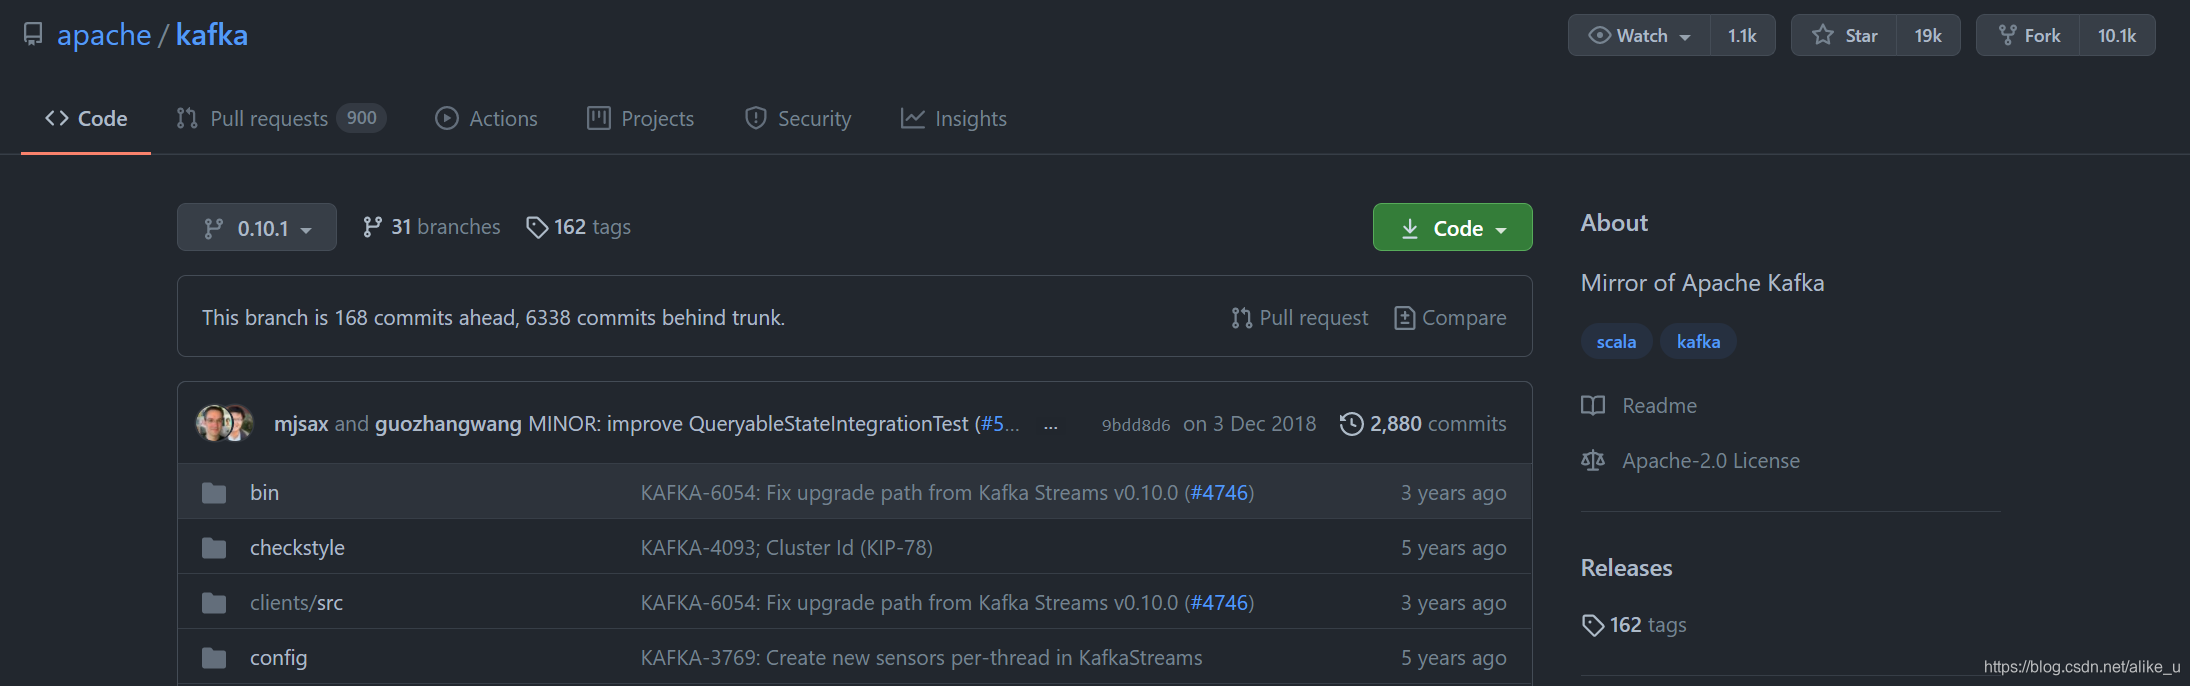Open the 0.10.1 branch selector dropdown
Image resolution: width=2190 pixels, height=686 pixels.
point(257,228)
